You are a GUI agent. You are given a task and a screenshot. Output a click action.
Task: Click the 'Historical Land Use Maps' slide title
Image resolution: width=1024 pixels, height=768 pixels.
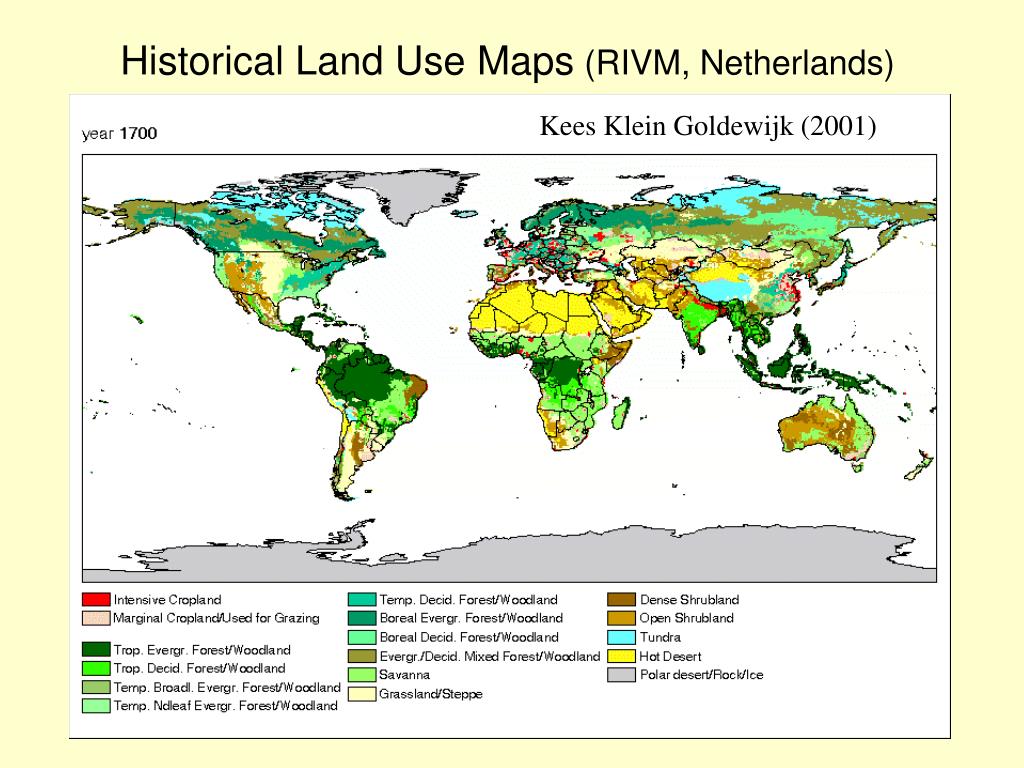(x=347, y=61)
